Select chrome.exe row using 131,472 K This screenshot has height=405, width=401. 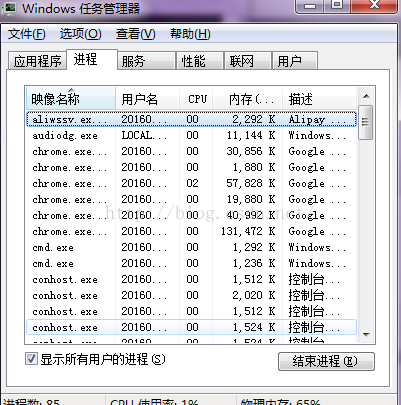coord(191,231)
